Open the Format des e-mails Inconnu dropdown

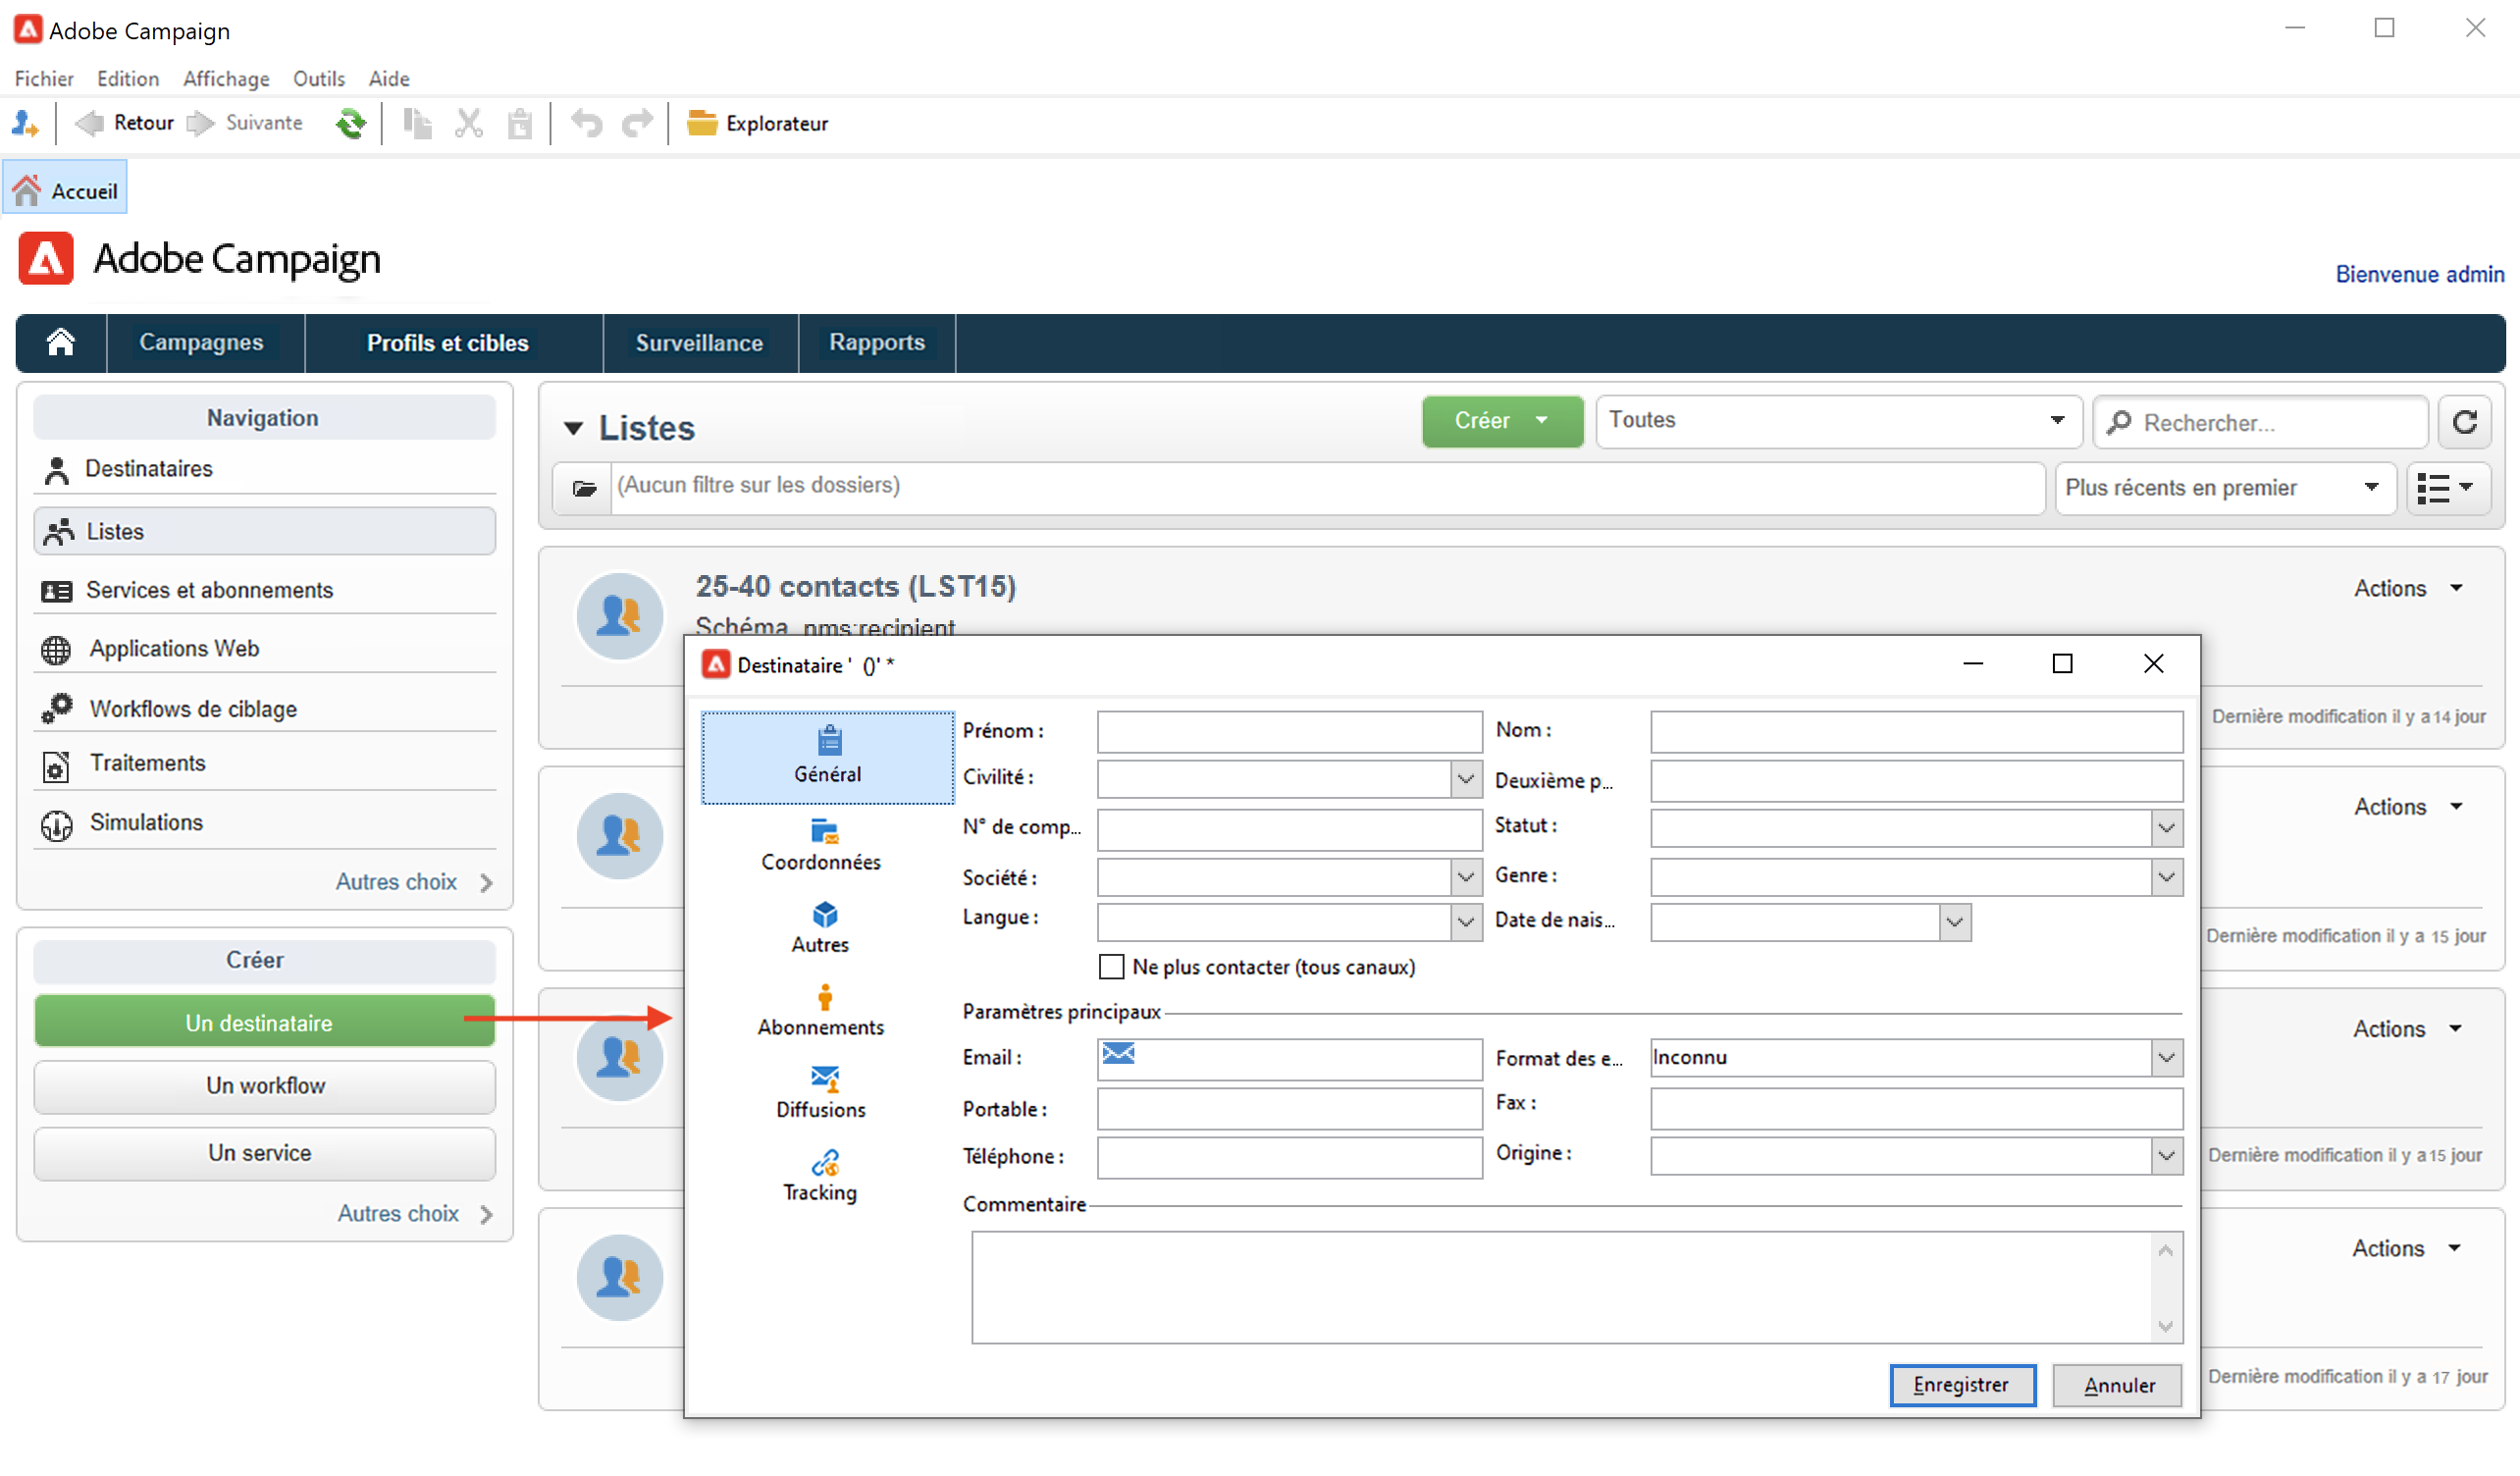[2166, 1058]
